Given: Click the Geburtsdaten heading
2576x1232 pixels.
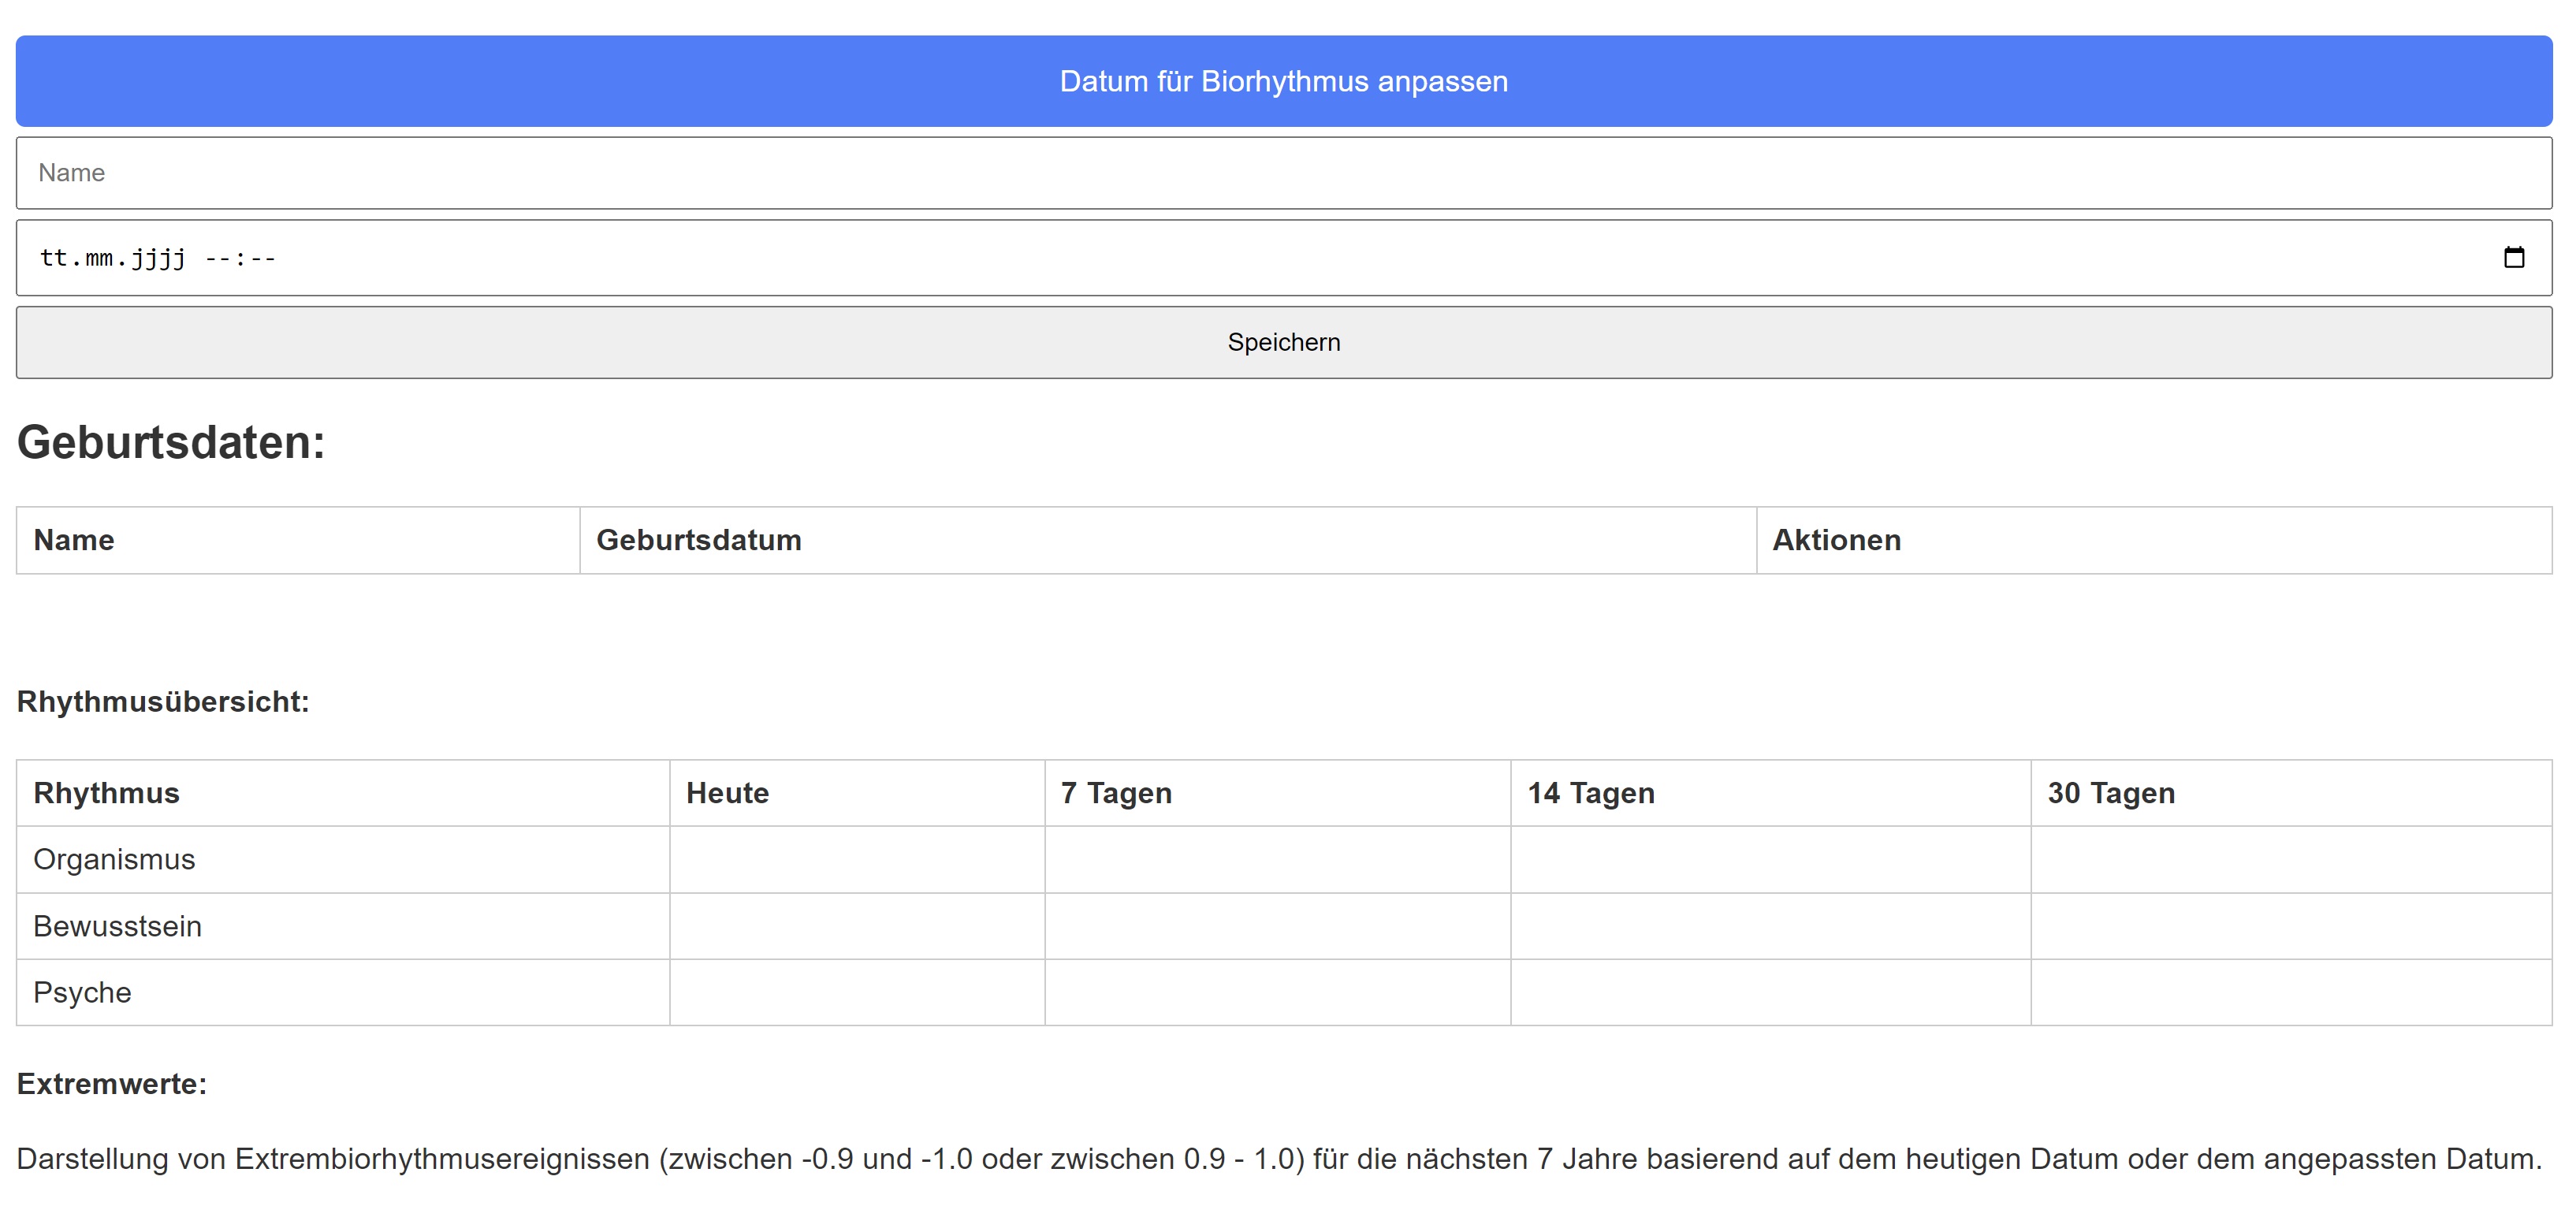Looking at the screenshot, I should (171, 442).
